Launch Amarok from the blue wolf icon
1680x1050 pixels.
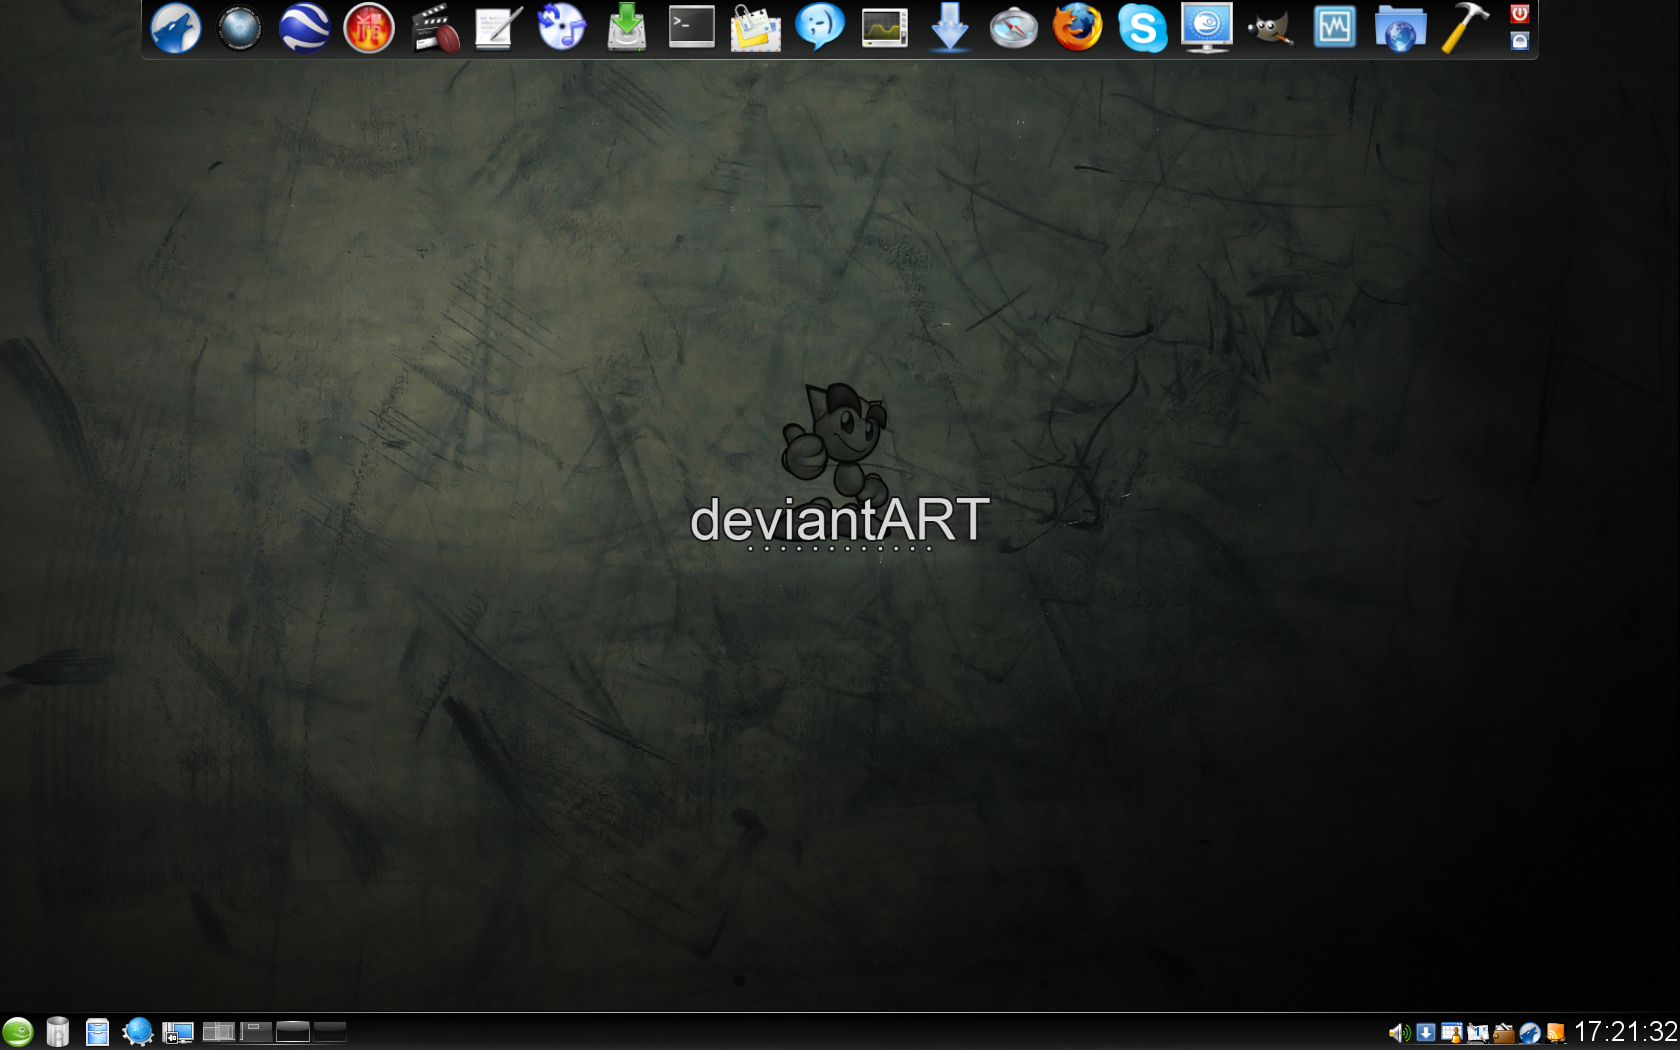tap(176, 27)
